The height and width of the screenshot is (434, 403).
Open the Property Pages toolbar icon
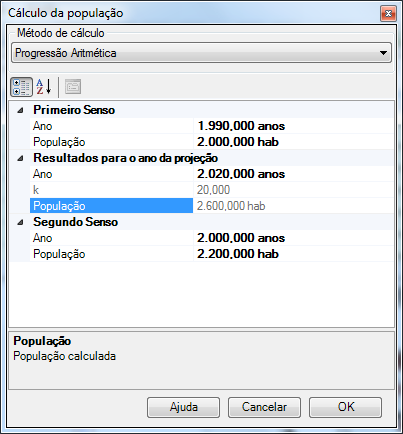click(73, 87)
